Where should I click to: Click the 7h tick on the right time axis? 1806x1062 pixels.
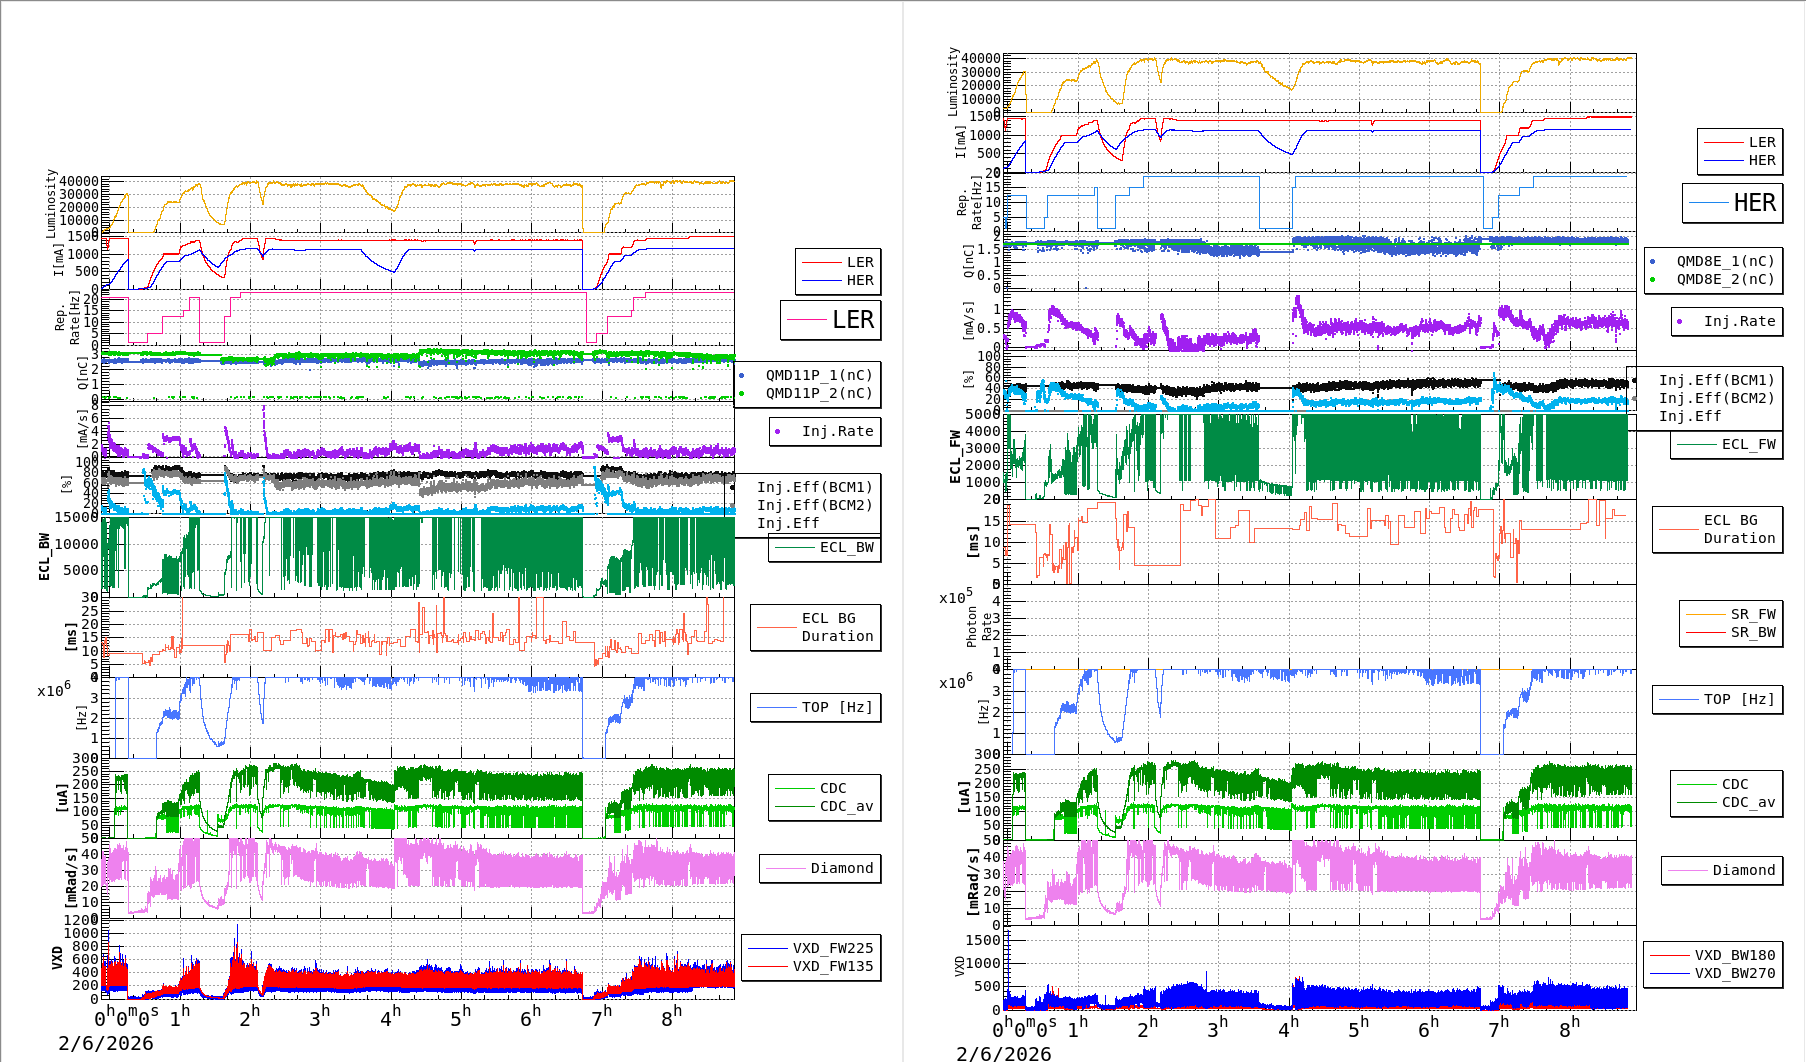tap(1498, 1027)
